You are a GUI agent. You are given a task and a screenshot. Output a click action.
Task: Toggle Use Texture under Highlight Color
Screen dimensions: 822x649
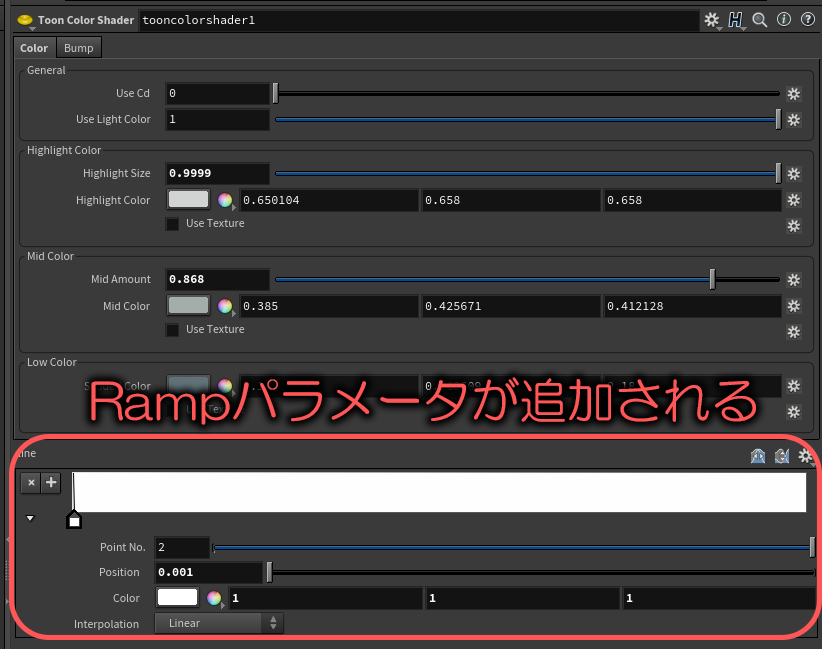coord(172,224)
